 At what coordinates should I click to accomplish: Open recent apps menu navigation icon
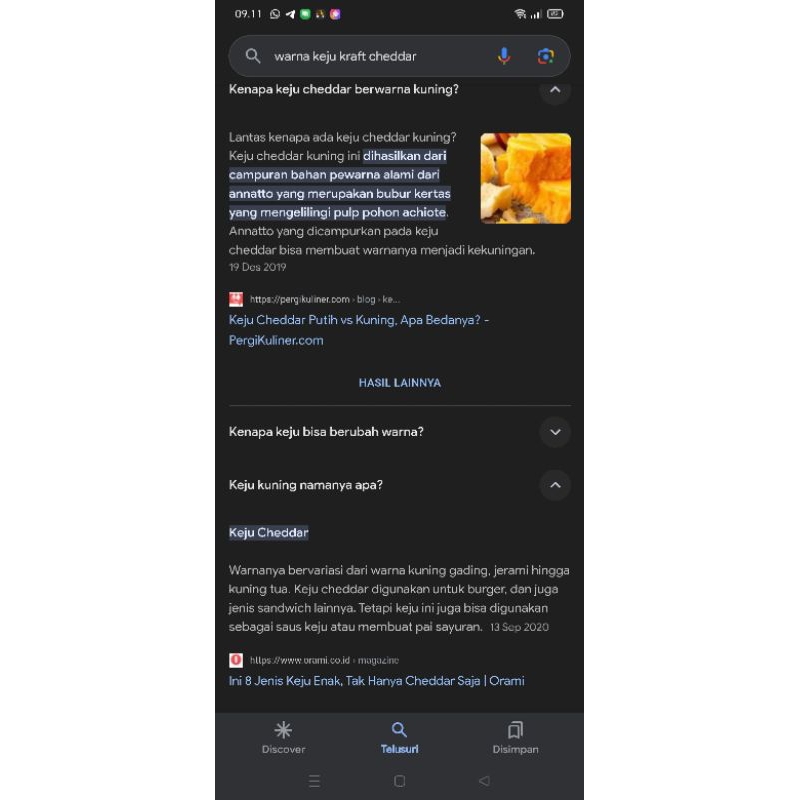pyautogui.click(x=314, y=781)
